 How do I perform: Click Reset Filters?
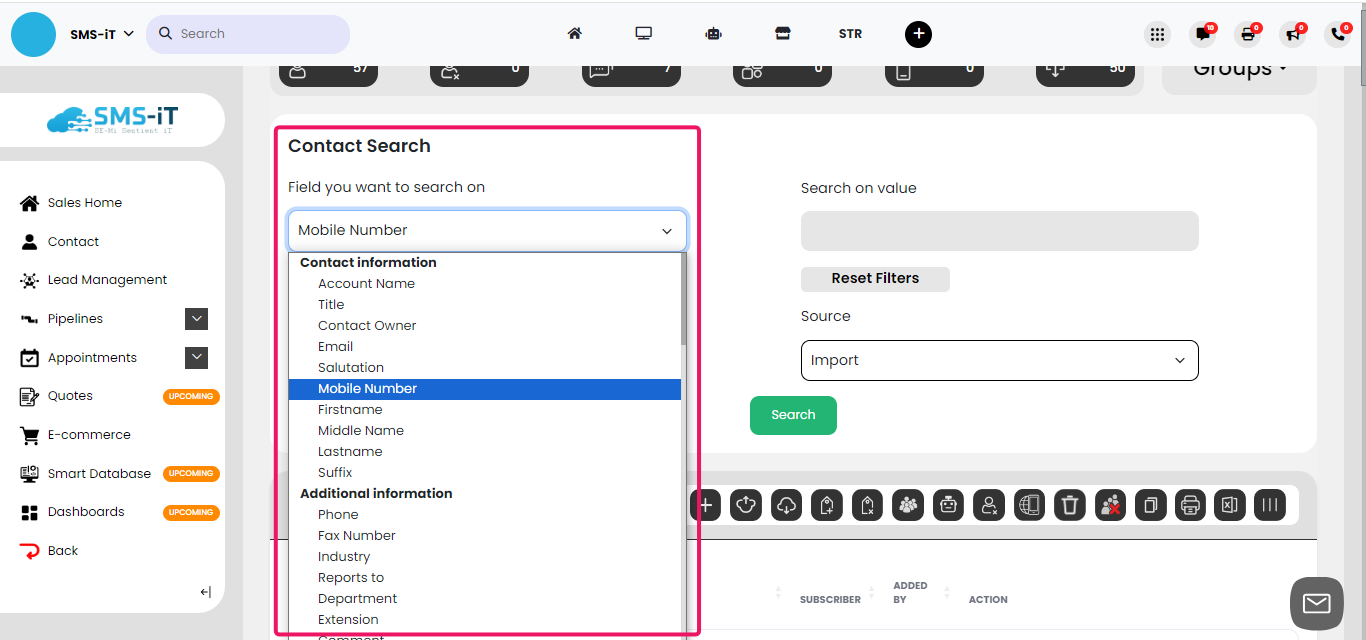pyautogui.click(x=874, y=279)
